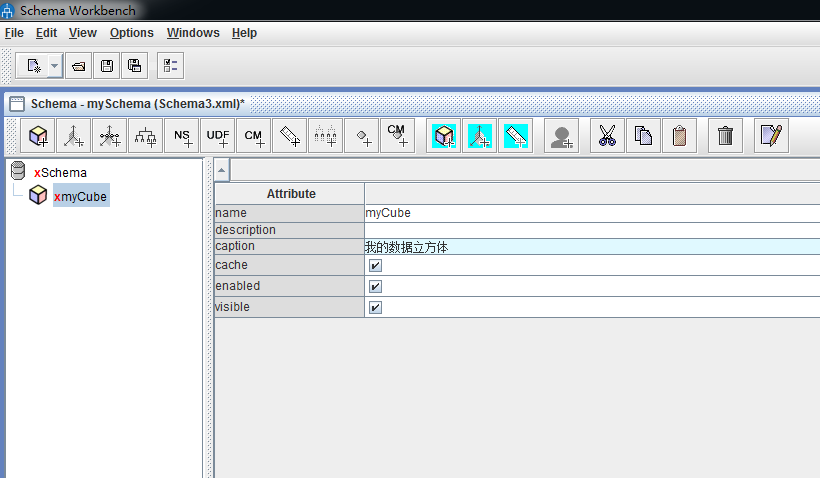
Task: Click the description attribute label cell
Action: click(290, 230)
